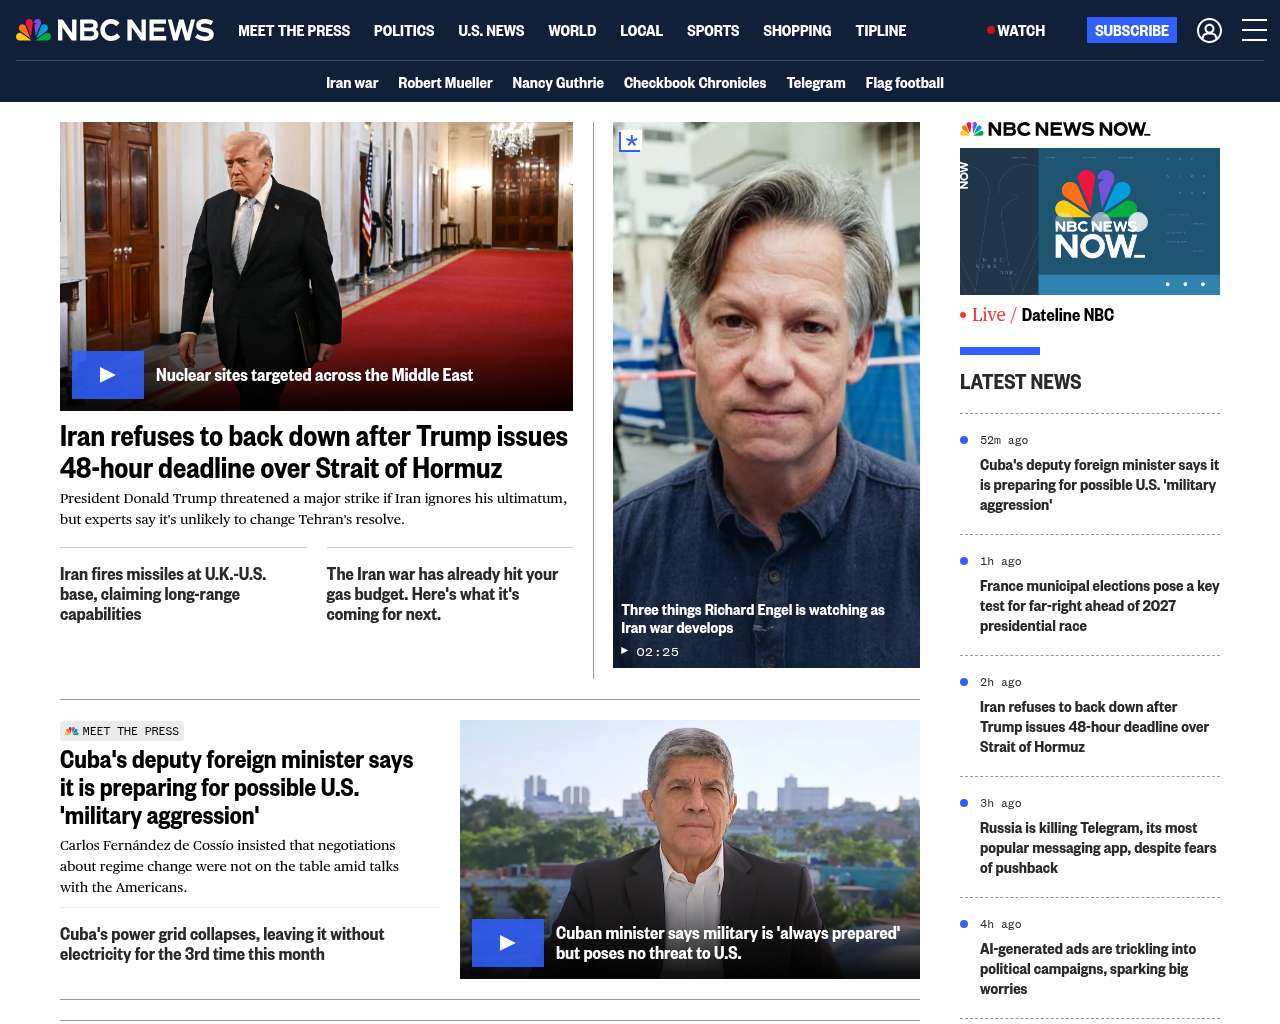Read Russia is killing Telegram story
The width and height of the screenshot is (1280, 1024).
pyautogui.click(x=1098, y=848)
